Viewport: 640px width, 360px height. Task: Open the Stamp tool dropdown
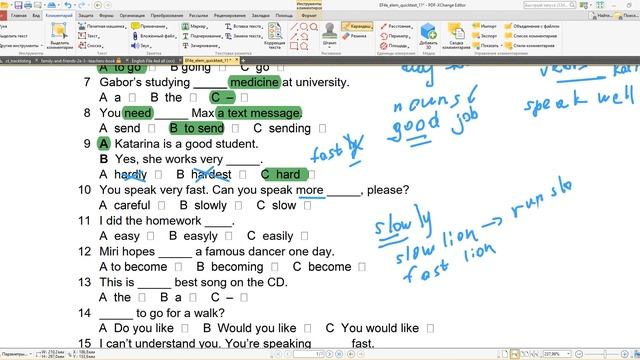tap(329, 47)
